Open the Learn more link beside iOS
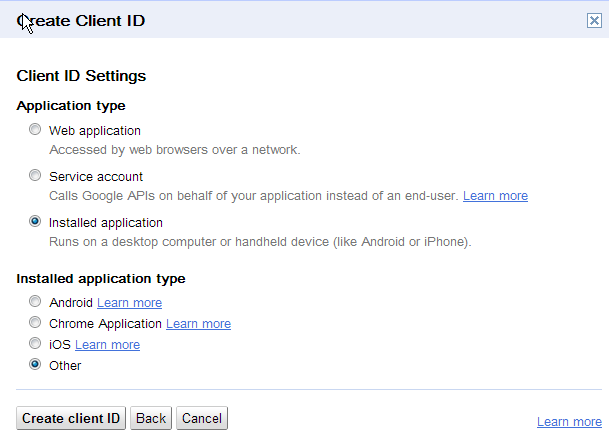This screenshot has height=437, width=609. [107, 345]
